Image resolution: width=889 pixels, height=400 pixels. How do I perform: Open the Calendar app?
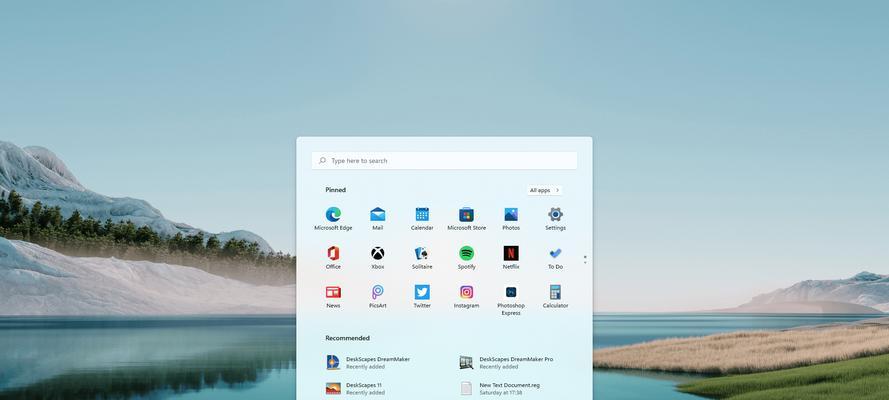point(422,219)
